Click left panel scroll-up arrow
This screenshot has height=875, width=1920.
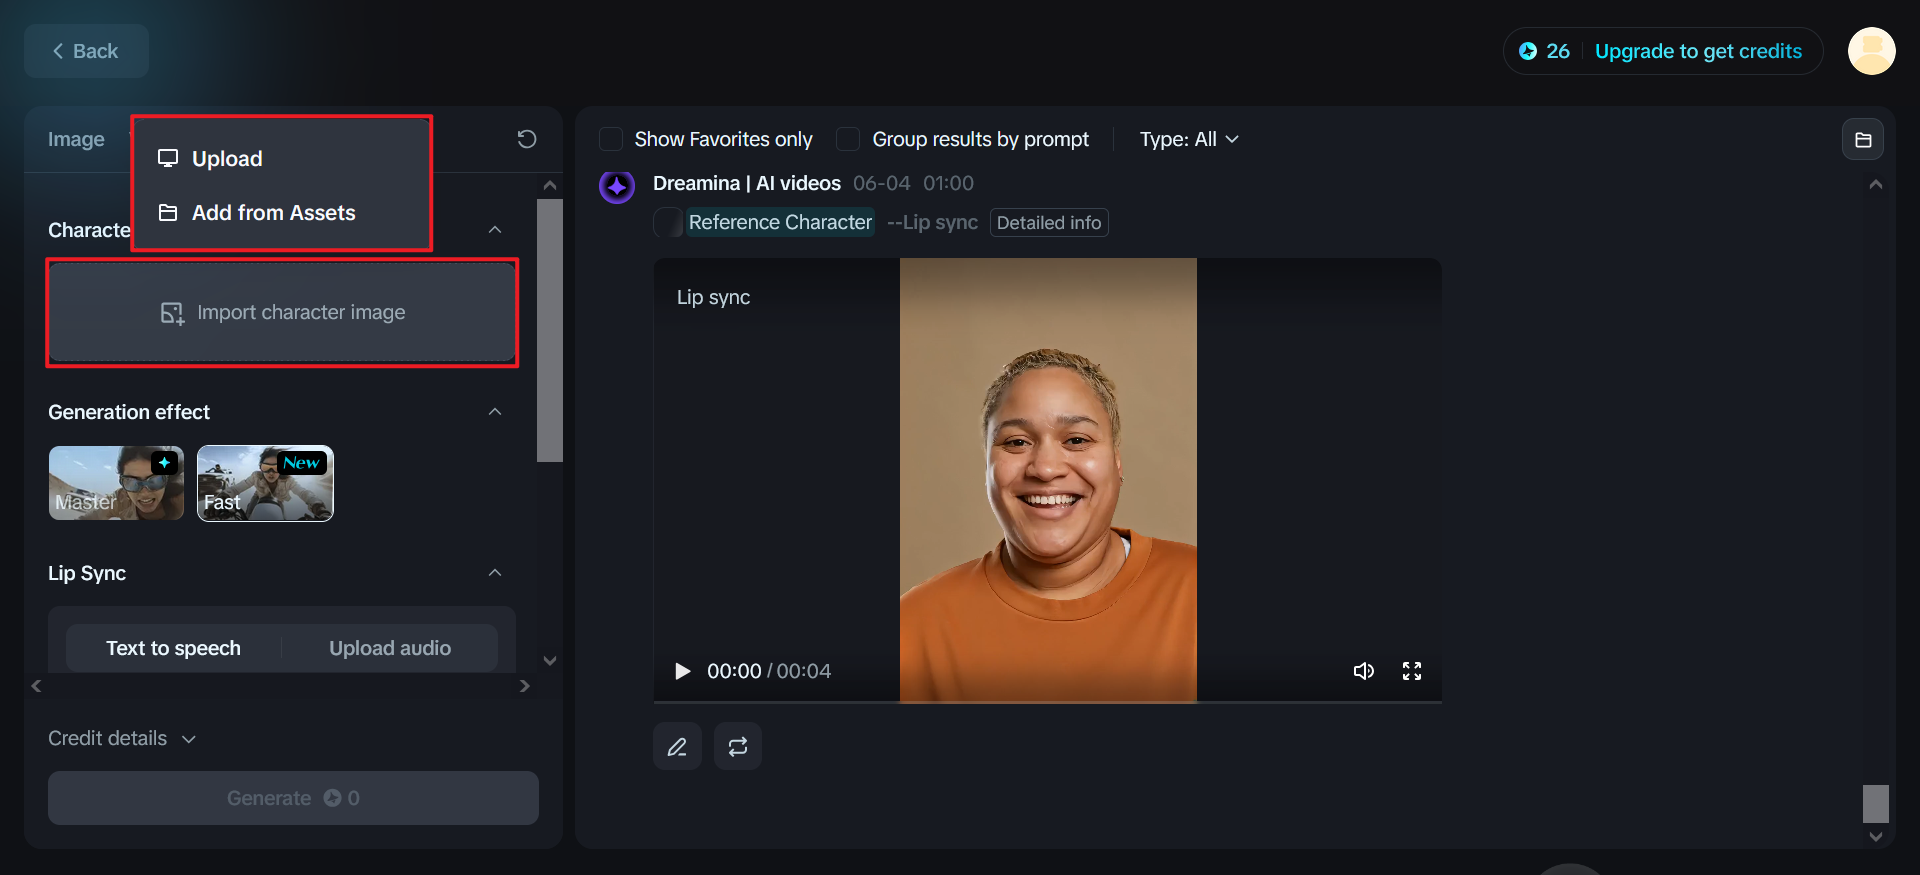point(550,185)
